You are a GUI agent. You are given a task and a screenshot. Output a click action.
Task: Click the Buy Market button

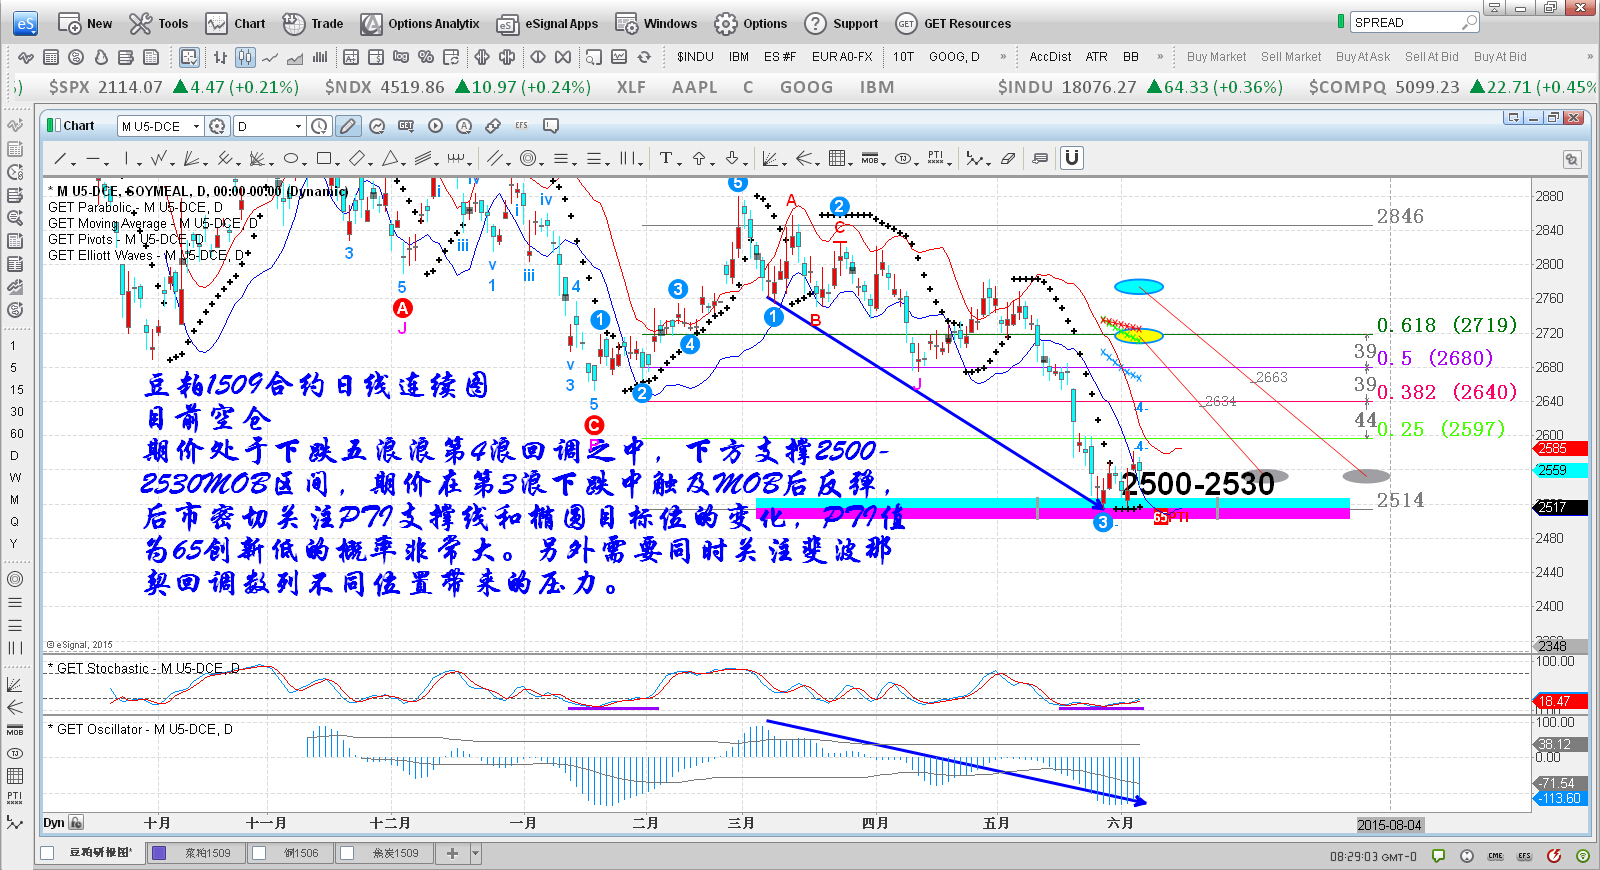[x=1216, y=57]
